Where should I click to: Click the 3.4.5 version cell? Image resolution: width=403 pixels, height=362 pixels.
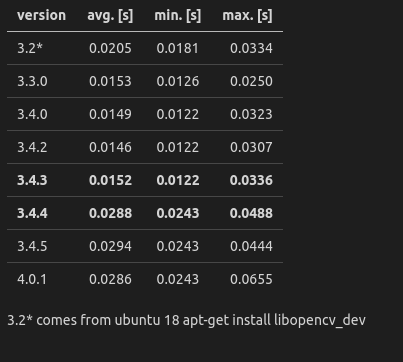coord(32,246)
